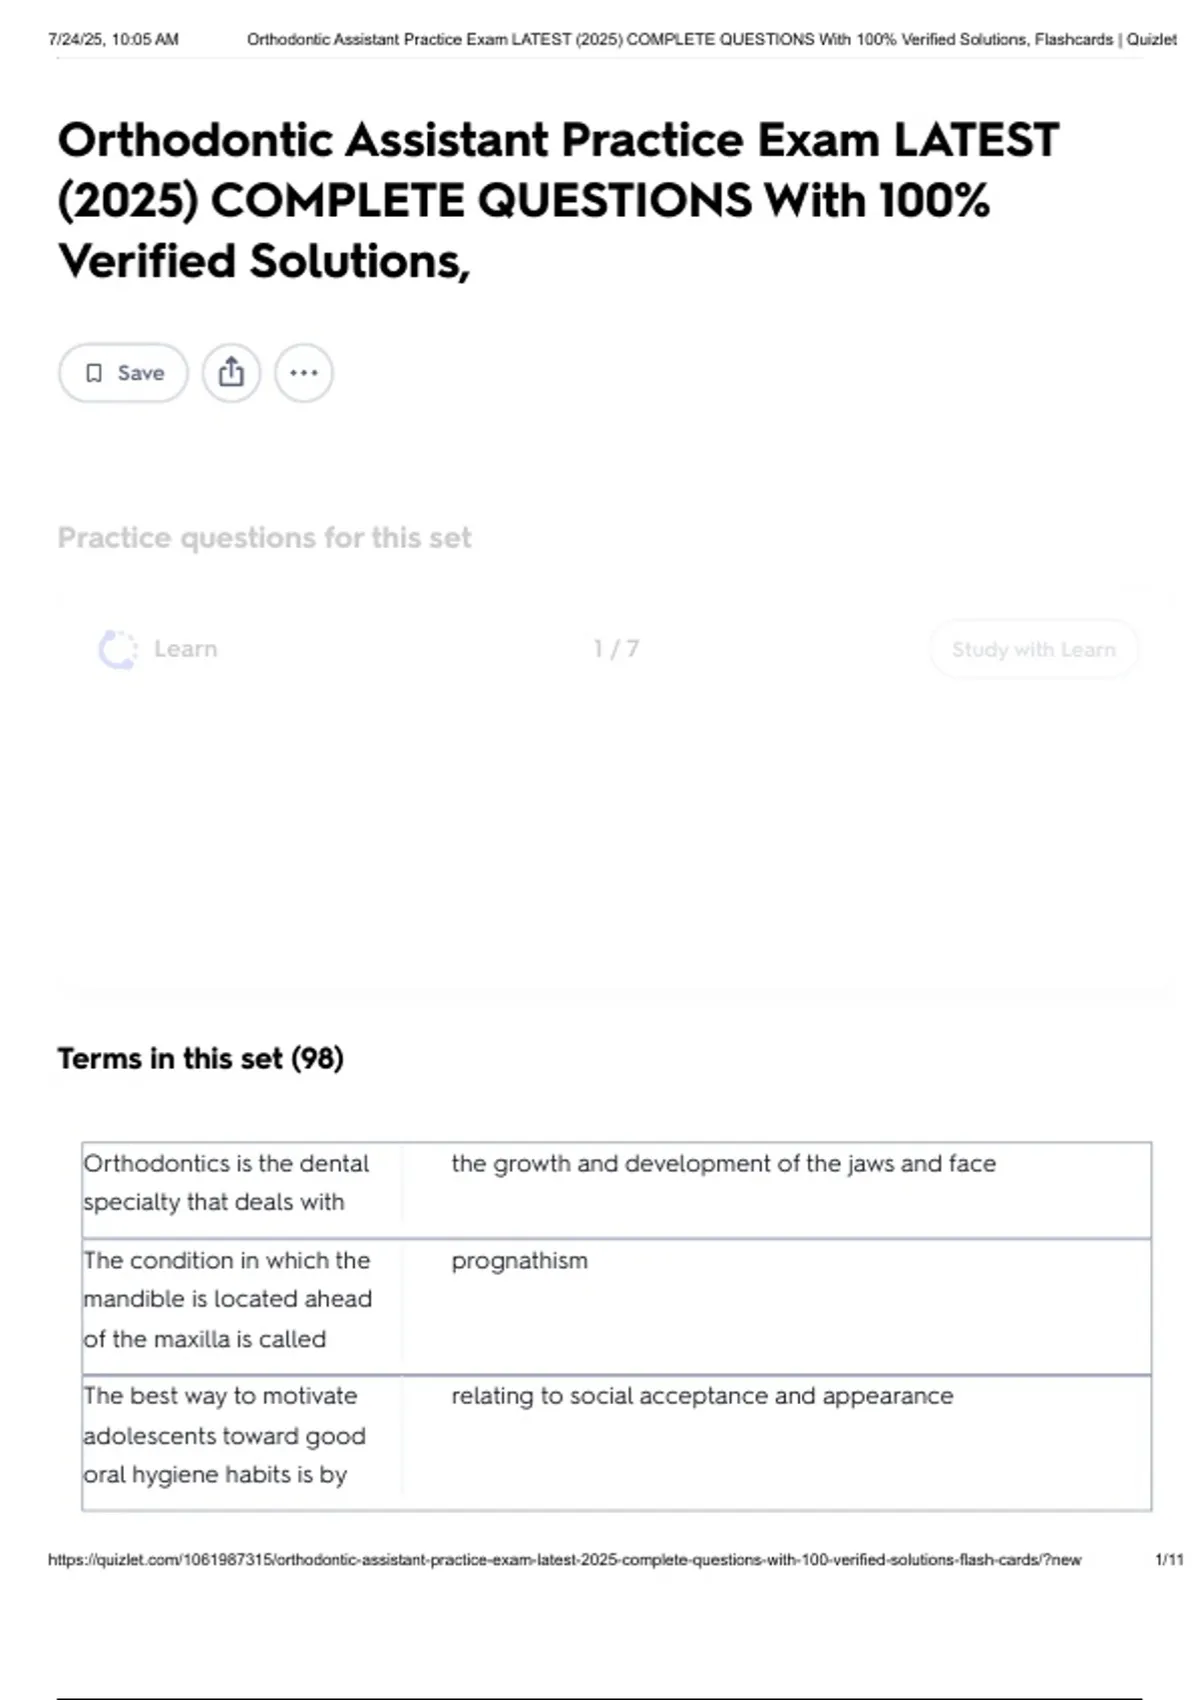Click the bookmark icon in Save button

[94, 373]
